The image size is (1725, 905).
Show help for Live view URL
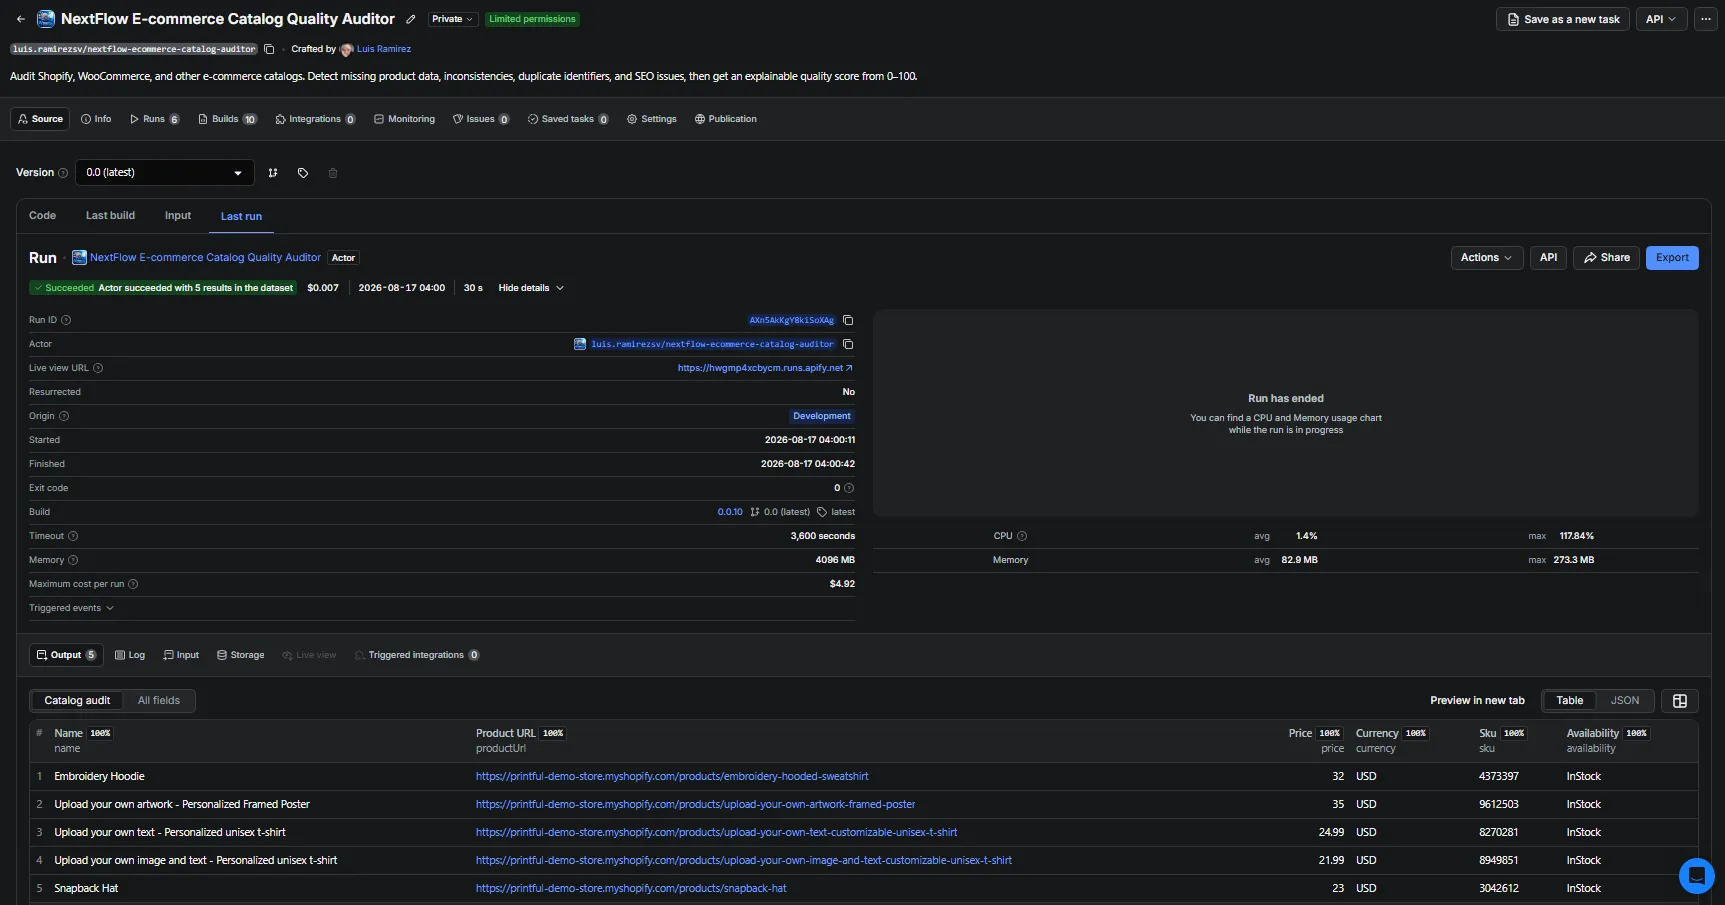98,368
